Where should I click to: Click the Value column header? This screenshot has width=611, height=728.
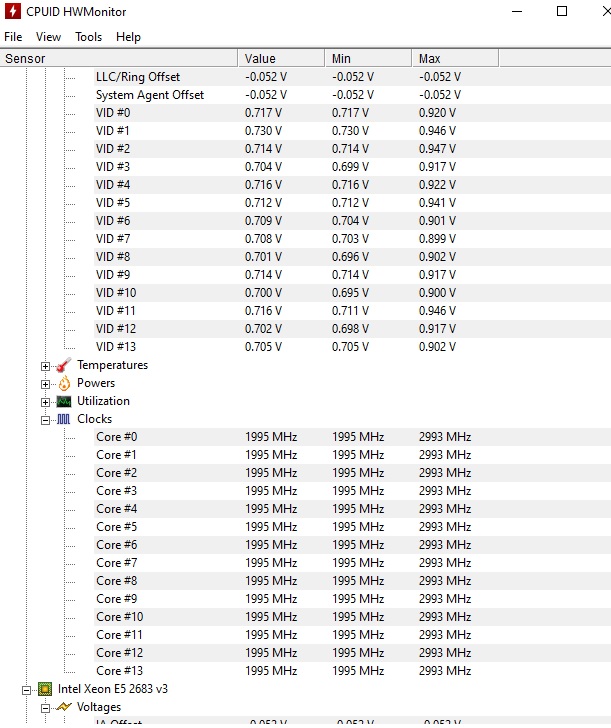tap(281, 58)
